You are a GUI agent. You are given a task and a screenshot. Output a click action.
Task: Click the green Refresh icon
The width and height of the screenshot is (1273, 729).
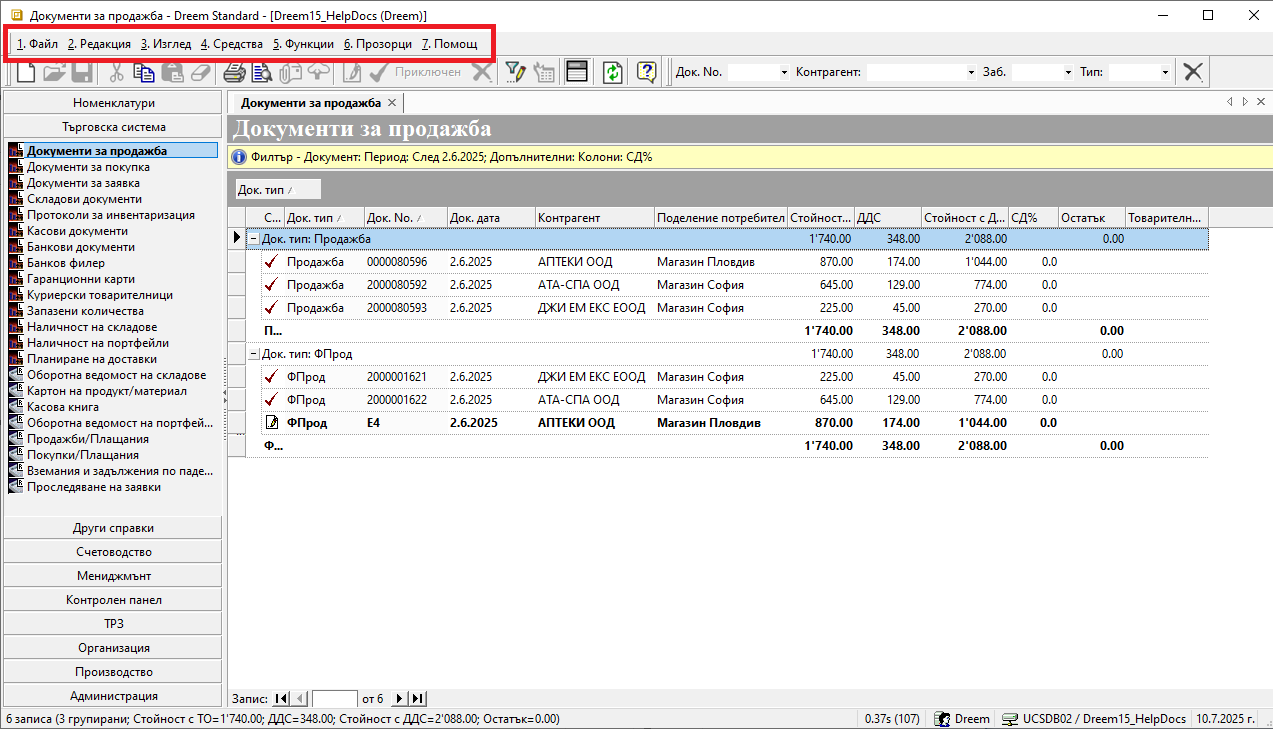tap(613, 72)
